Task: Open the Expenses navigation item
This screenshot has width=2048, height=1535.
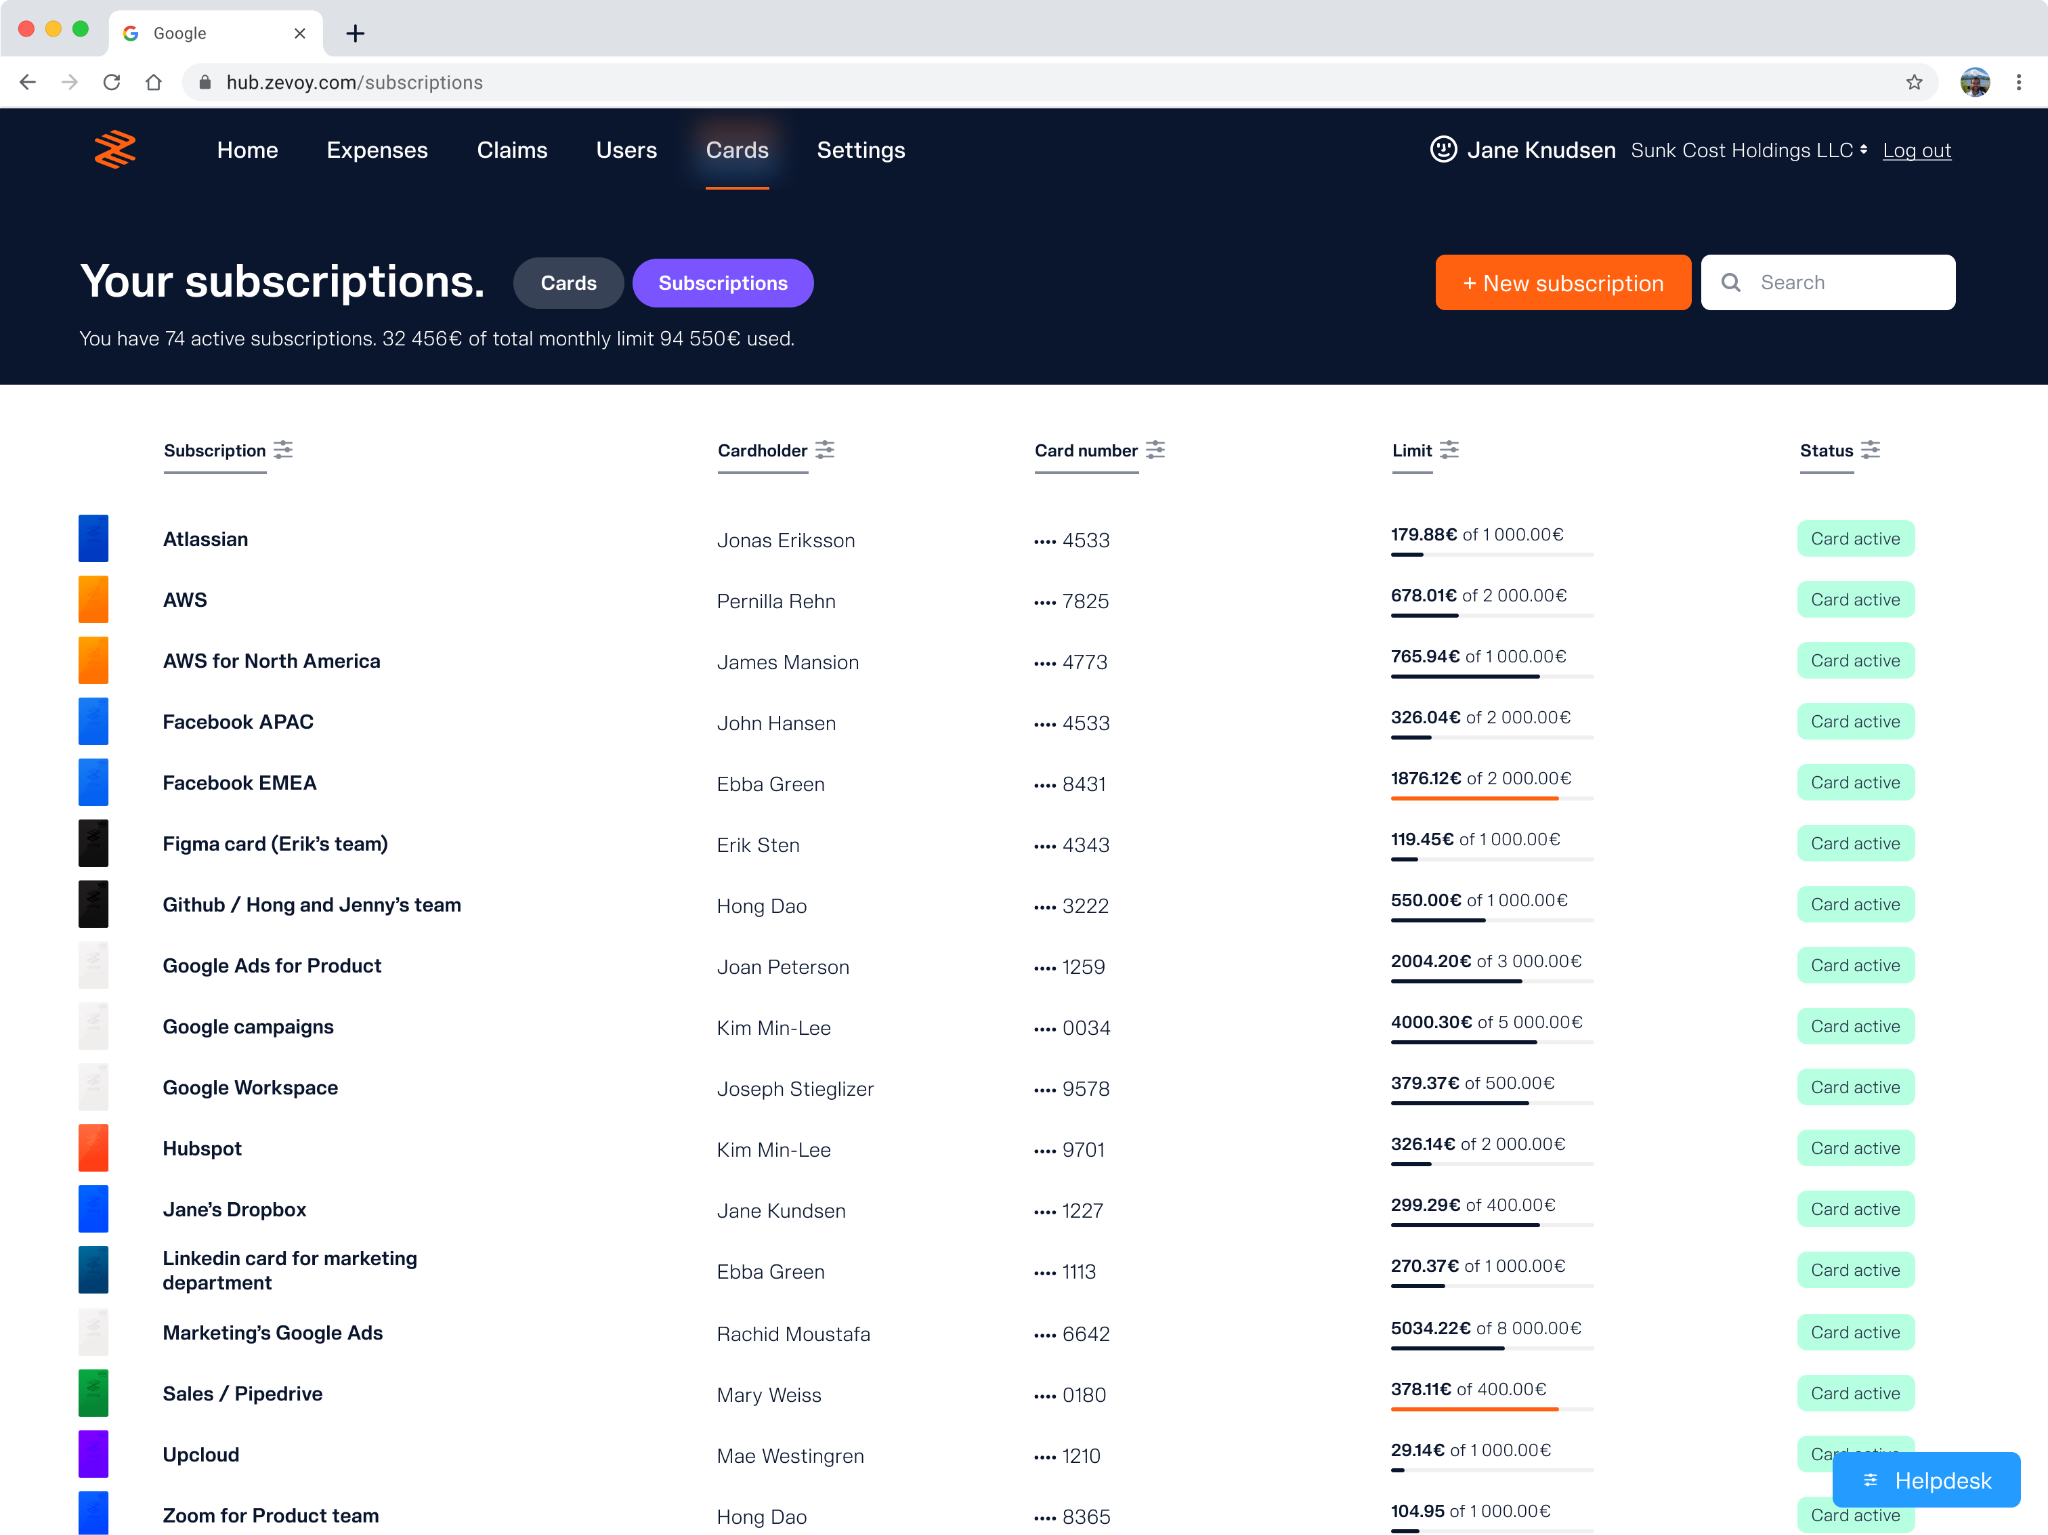Action: 377,150
